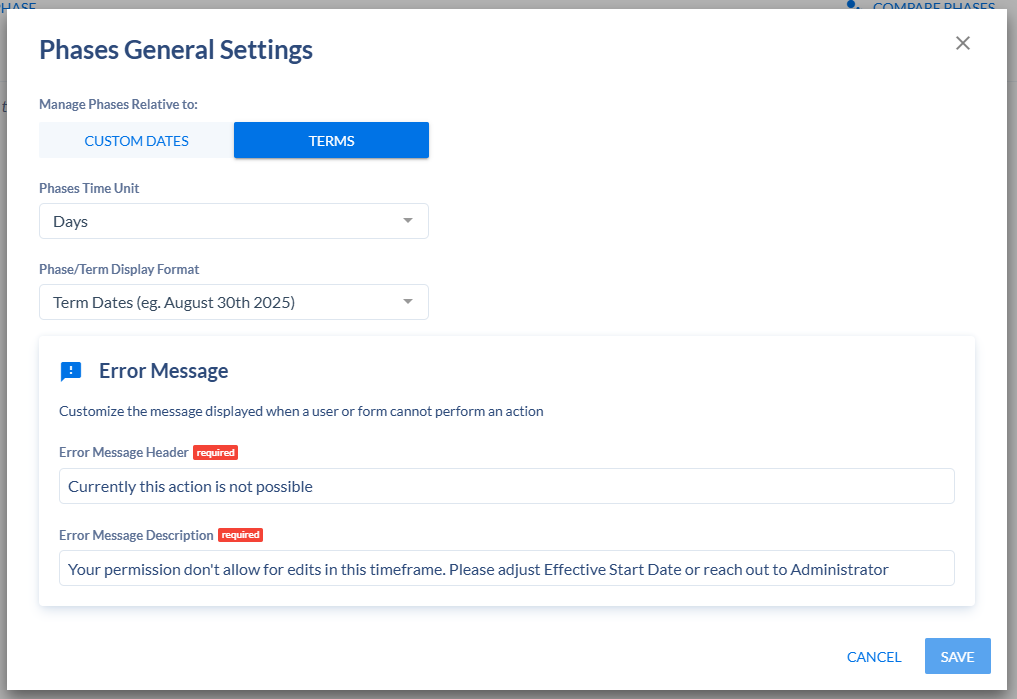1017x699 pixels.
Task: Cancel the settings changes
Action: click(x=874, y=657)
